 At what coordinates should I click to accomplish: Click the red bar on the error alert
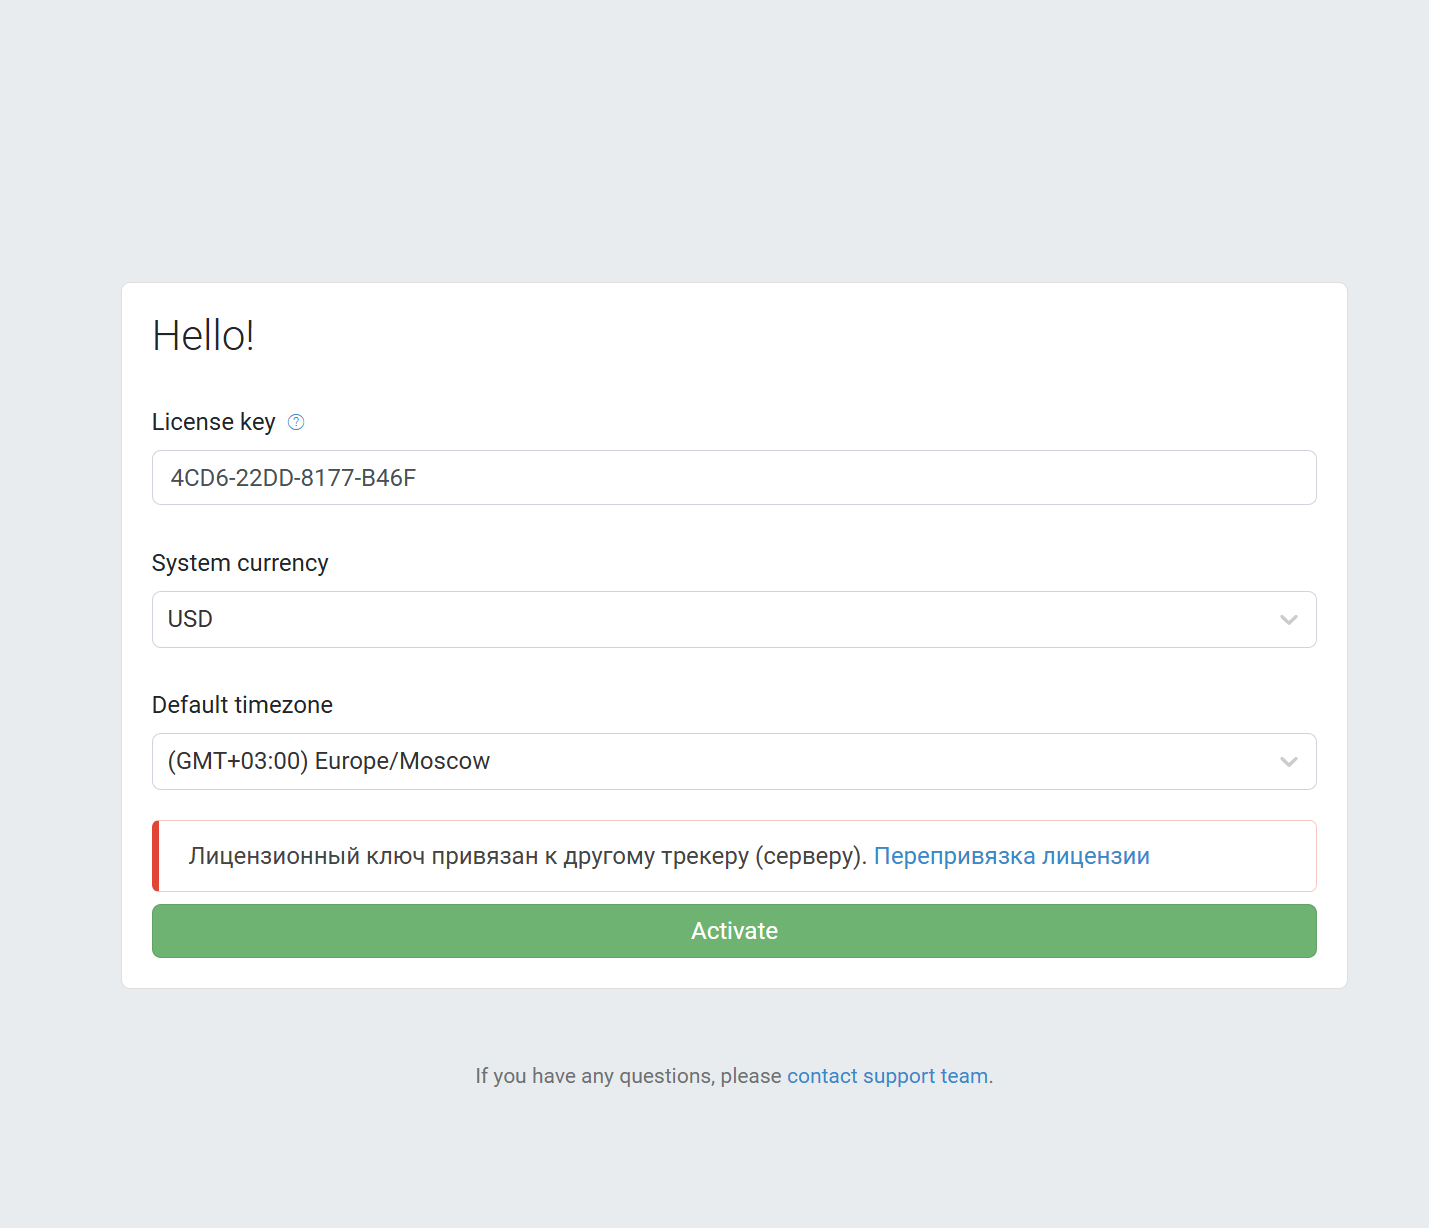(156, 856)
